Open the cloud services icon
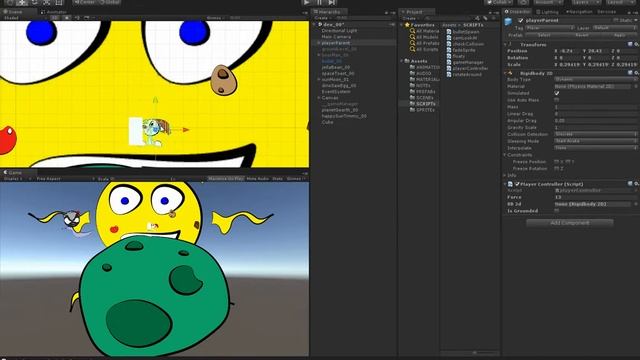 523,2
